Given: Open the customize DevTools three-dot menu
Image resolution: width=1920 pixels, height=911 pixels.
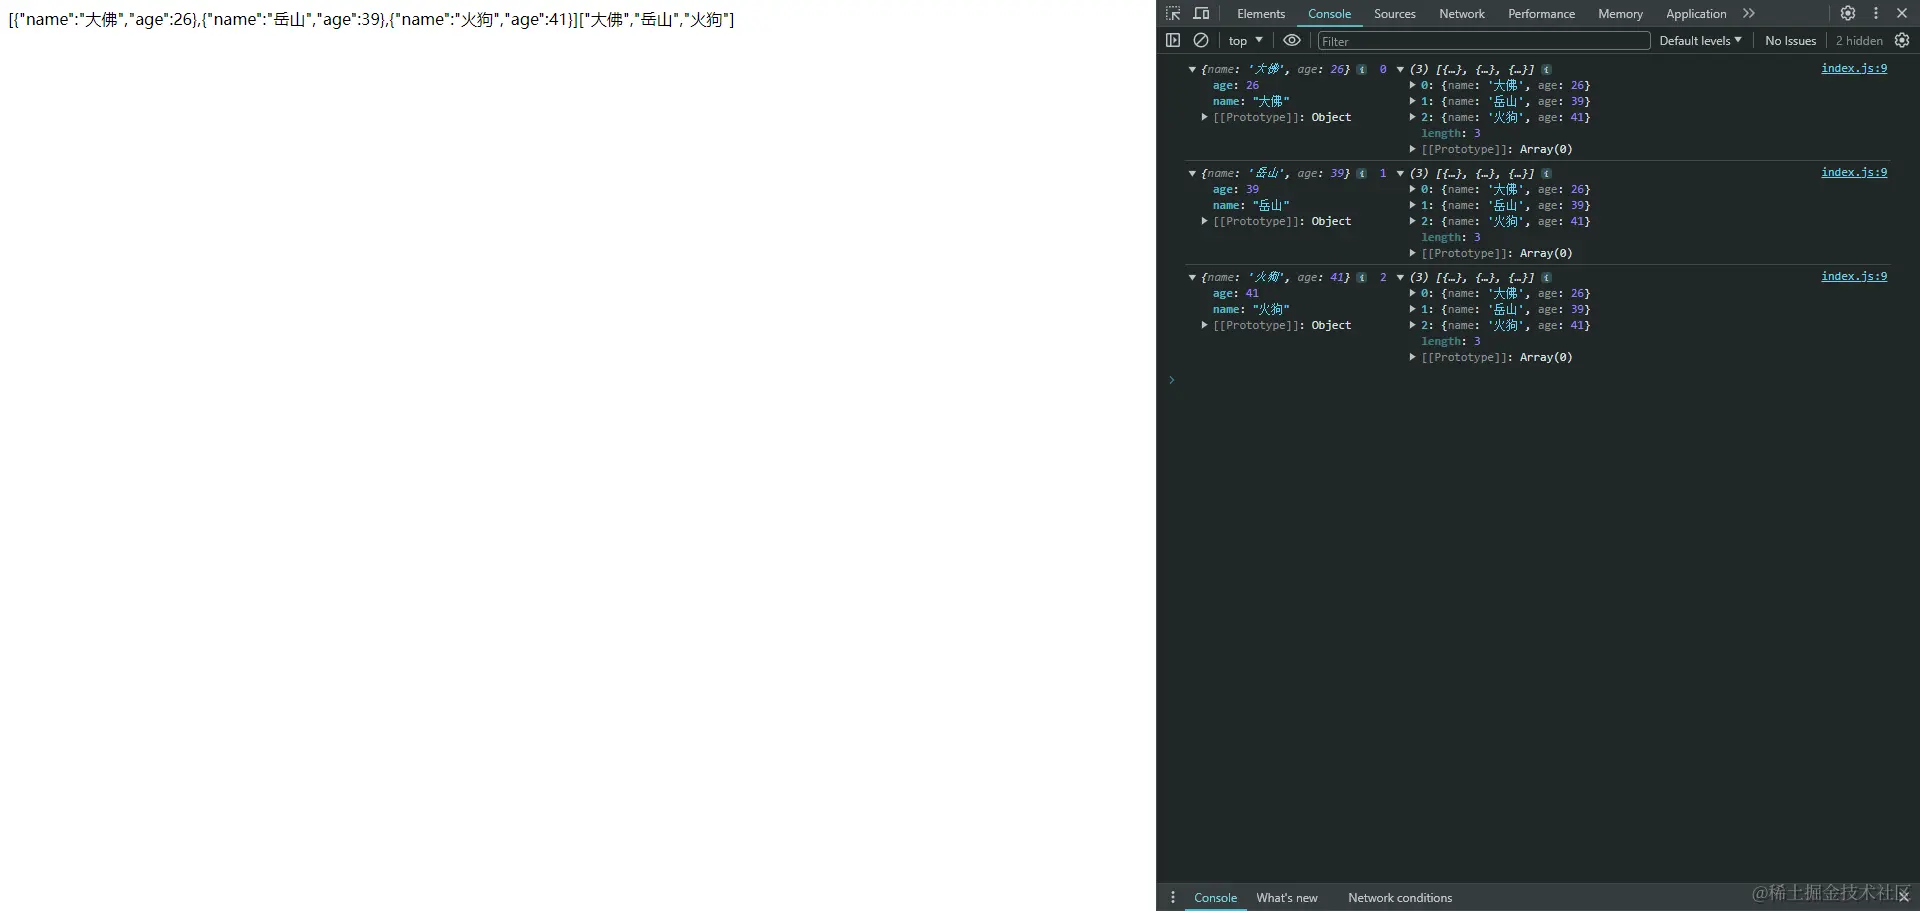Looking at the screenshot, I should point(1877,13).
